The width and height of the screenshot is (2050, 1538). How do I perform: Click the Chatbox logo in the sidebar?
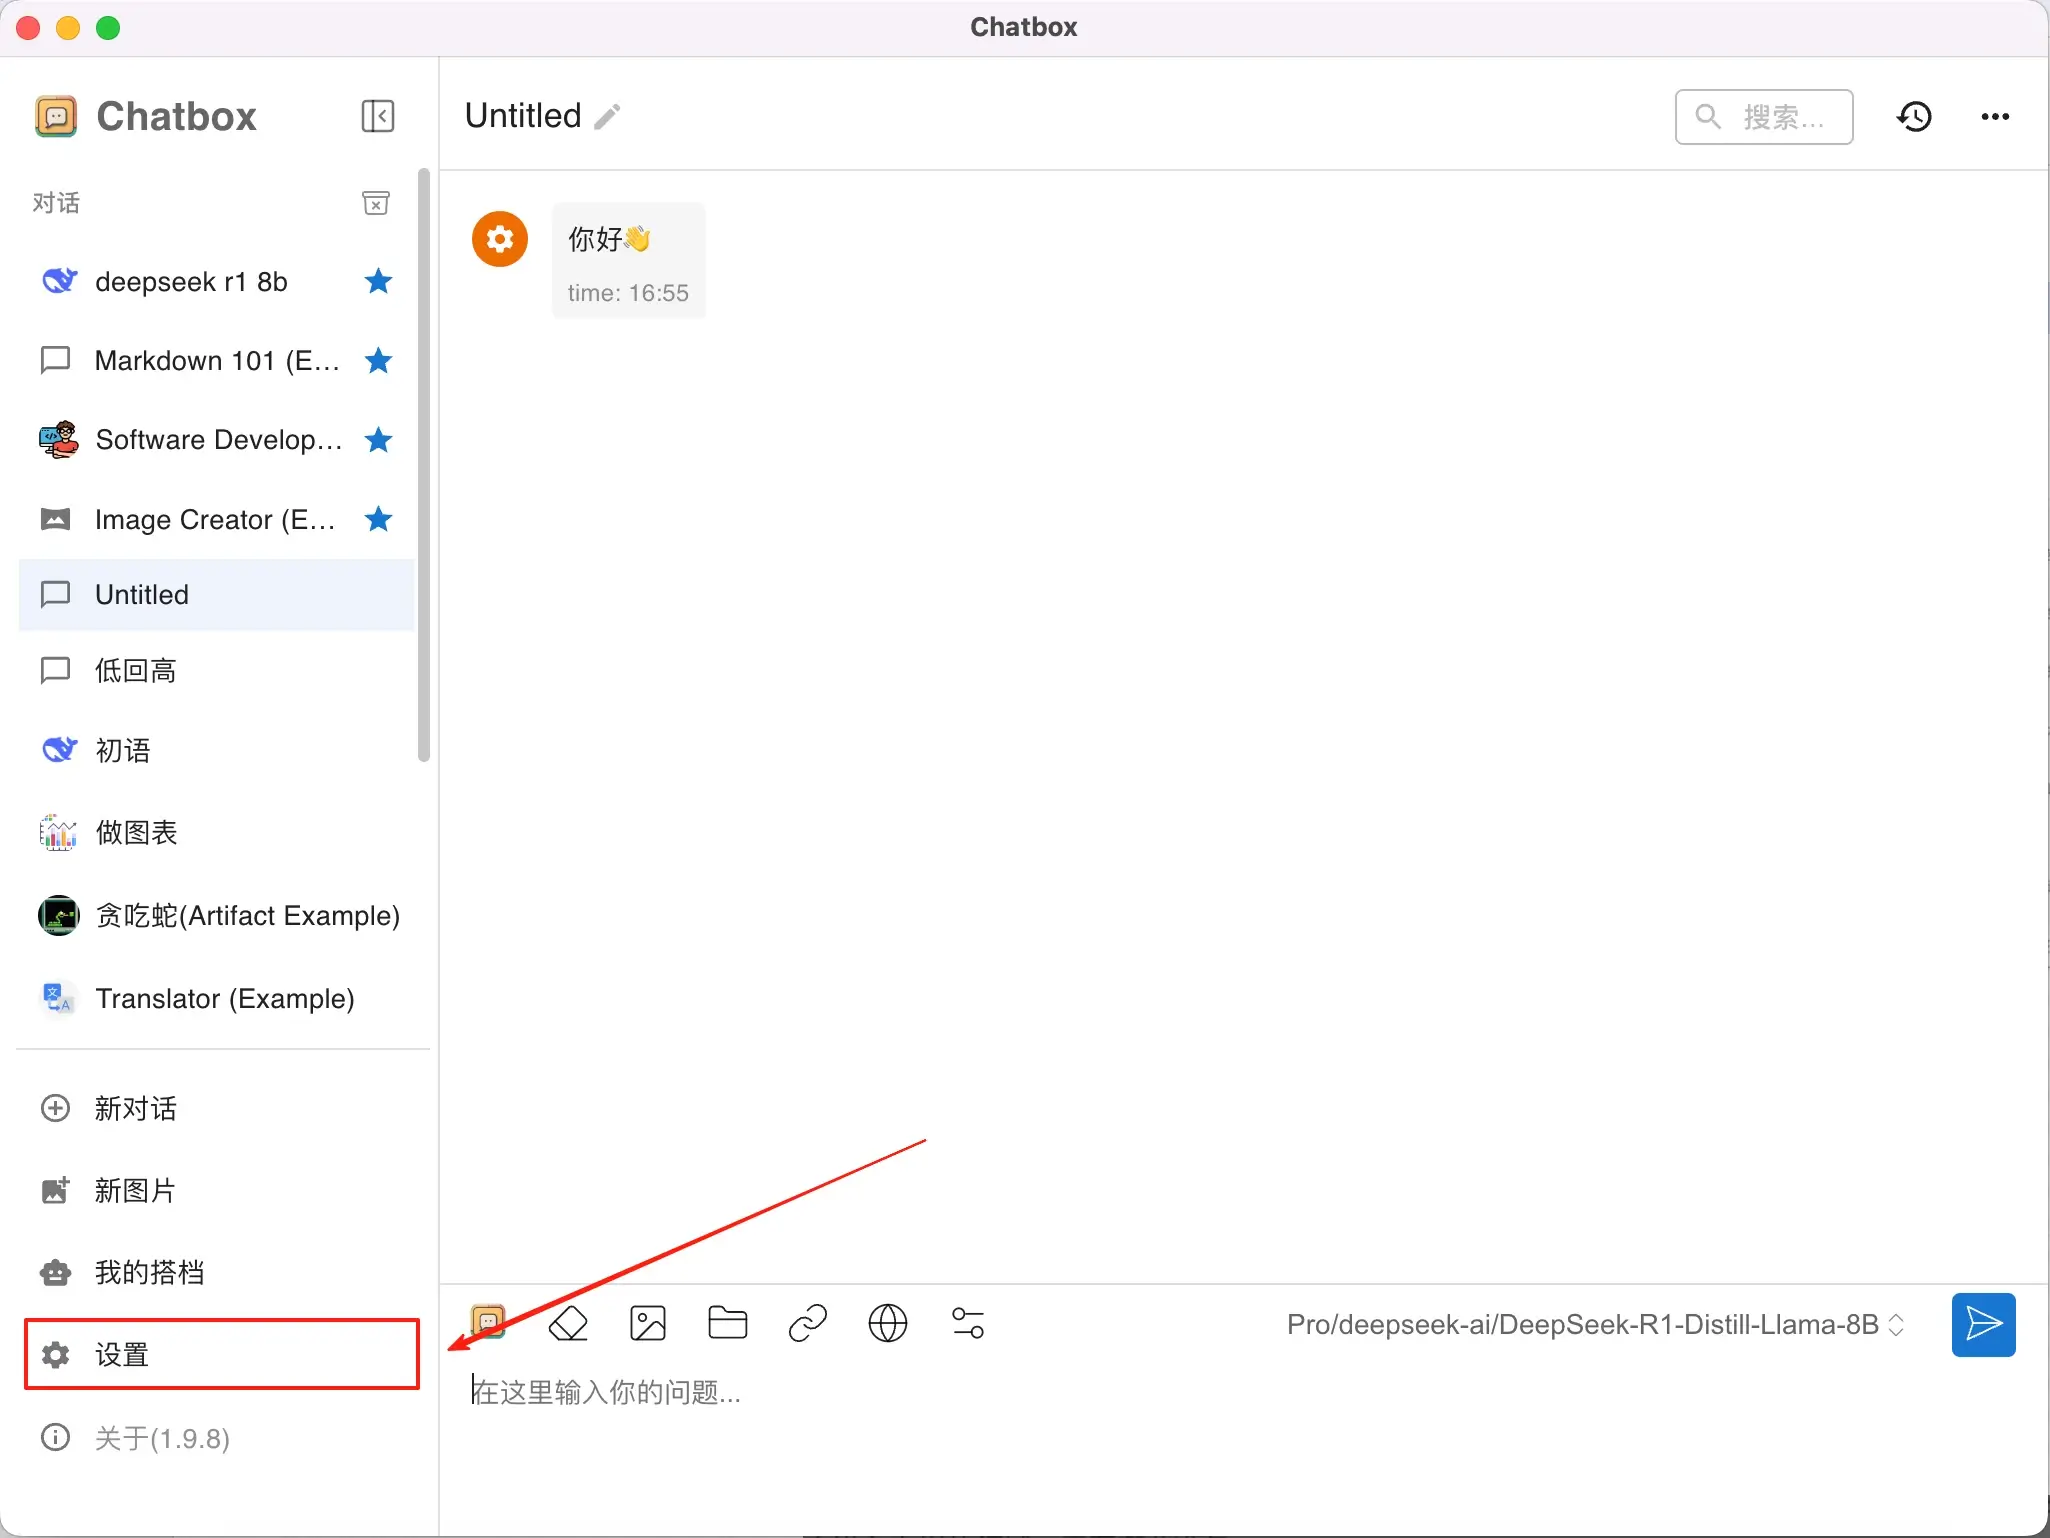pos(56,116)
